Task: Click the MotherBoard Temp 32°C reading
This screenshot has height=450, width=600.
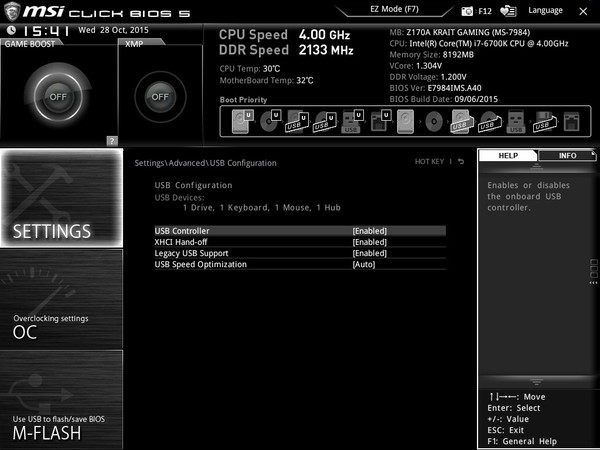Action: (x=266, y=81)
